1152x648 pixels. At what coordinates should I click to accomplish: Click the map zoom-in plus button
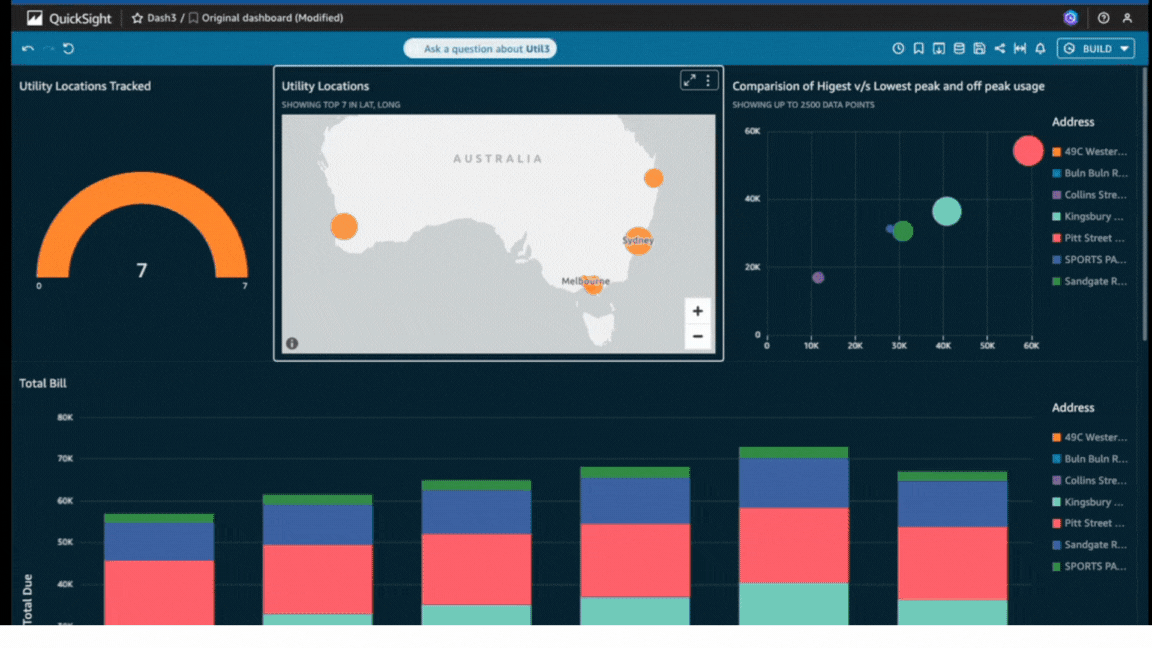pyautogui.click(x=697, y=312)
